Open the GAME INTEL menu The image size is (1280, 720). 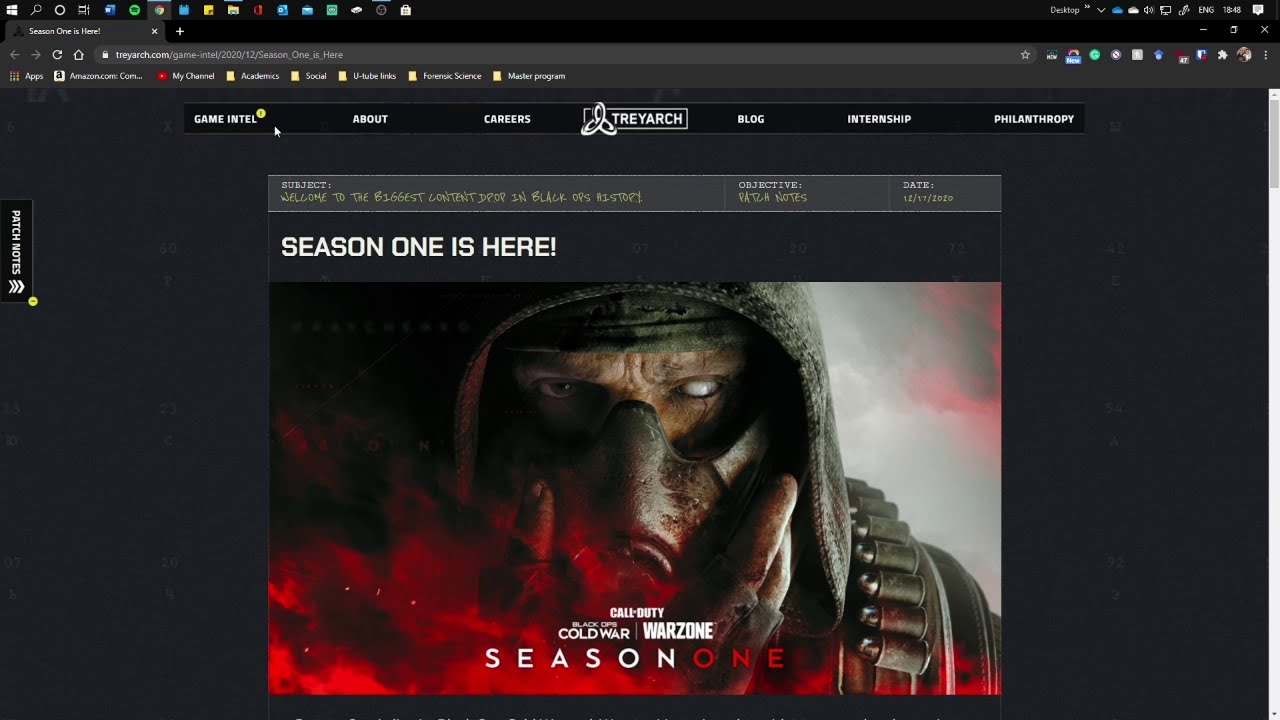click(225, 119)
